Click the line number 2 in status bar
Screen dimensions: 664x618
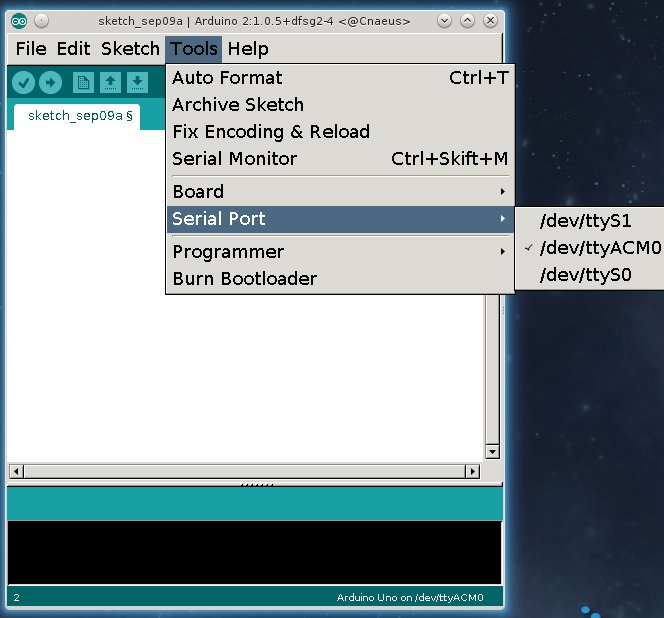pos(17,598)
